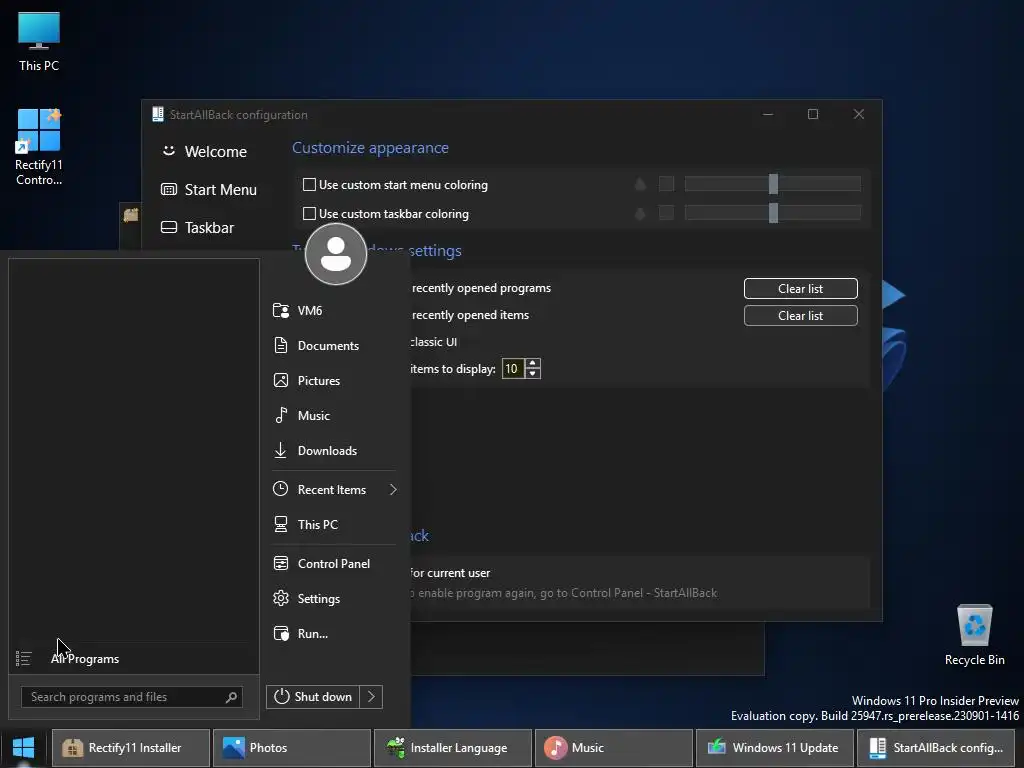Switch to Windows 11 Update taskbar button

(775, 748)
